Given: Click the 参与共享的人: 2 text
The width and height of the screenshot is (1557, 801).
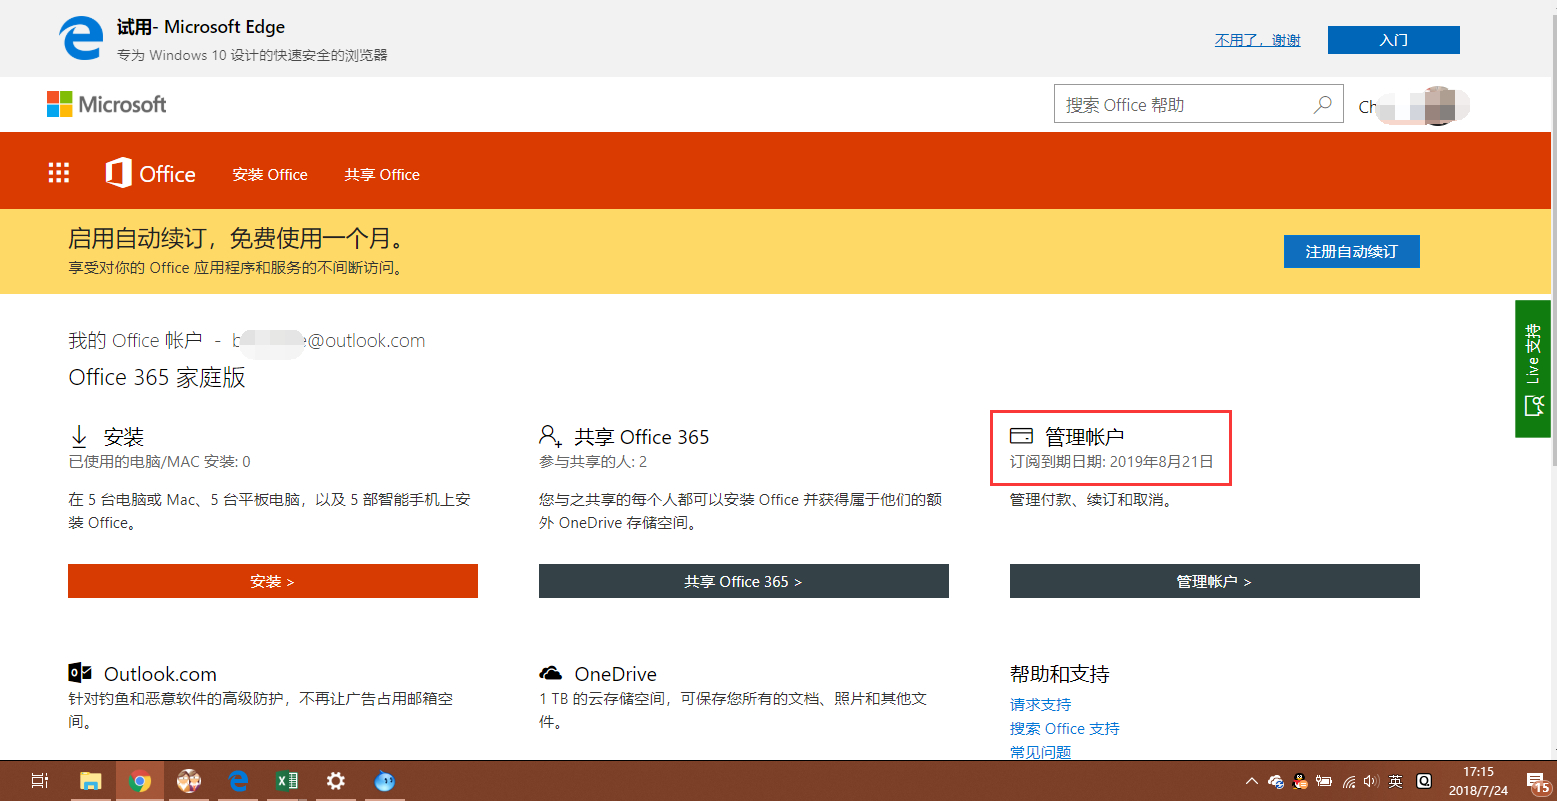Looking at the screenshot, I should click(593, 462).
